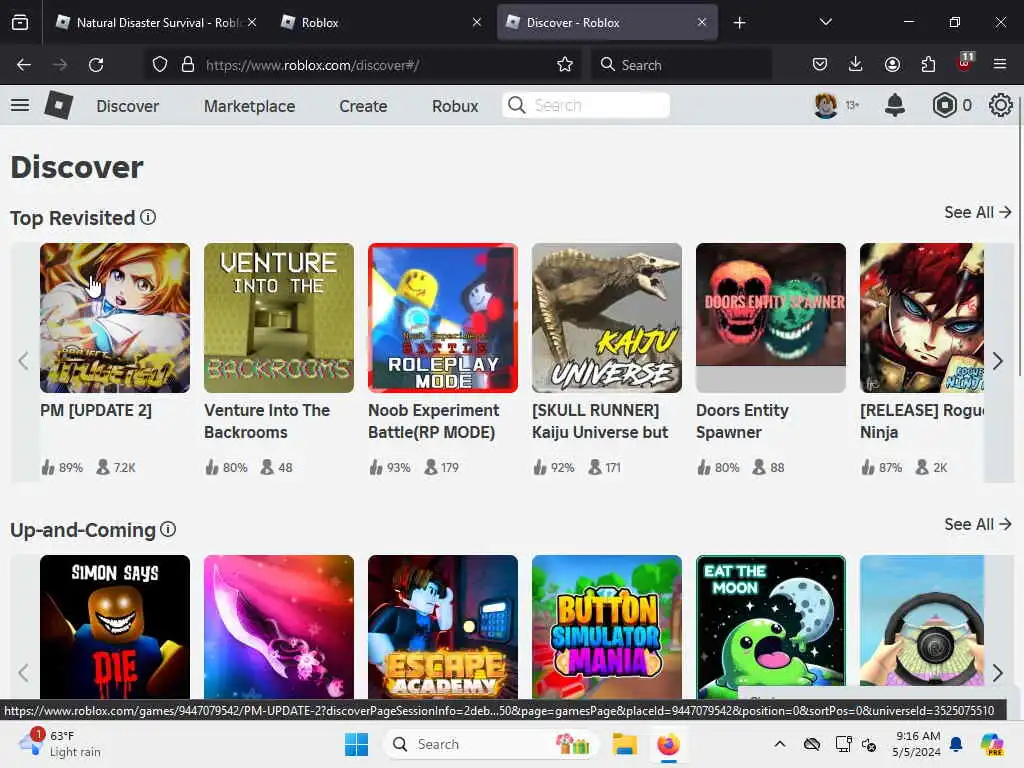Open the Roblox notifications bell
The image size is (1024, 768).
[895, 105]
